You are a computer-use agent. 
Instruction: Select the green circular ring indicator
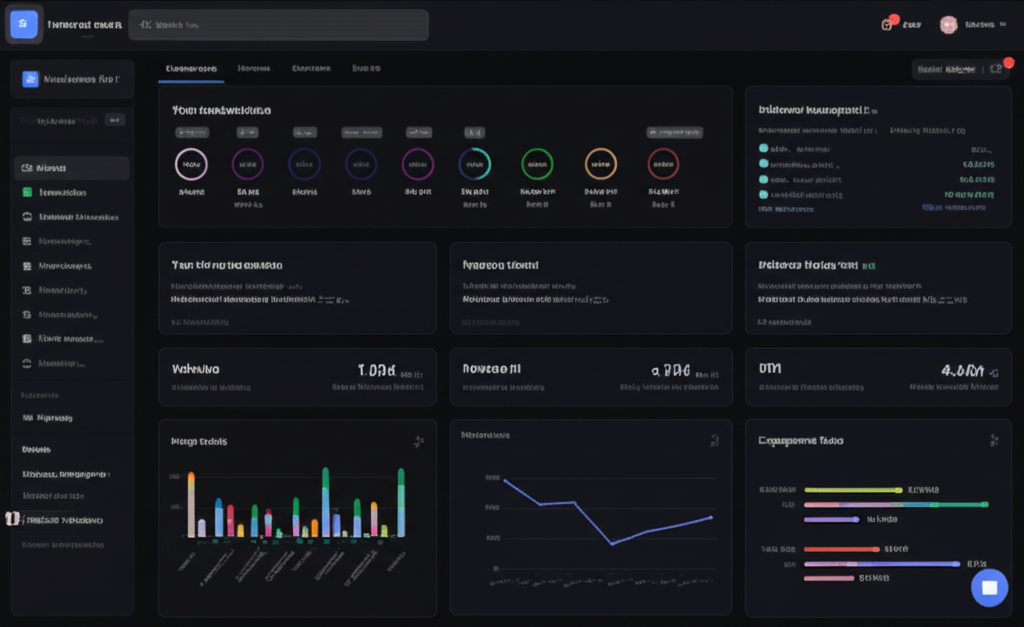(537, 164)
